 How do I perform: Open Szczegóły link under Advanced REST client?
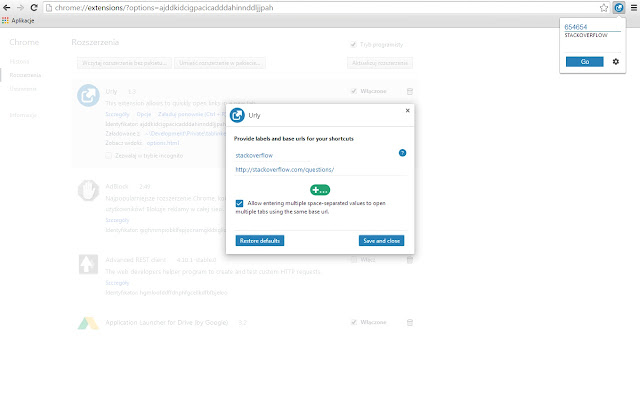117,283
